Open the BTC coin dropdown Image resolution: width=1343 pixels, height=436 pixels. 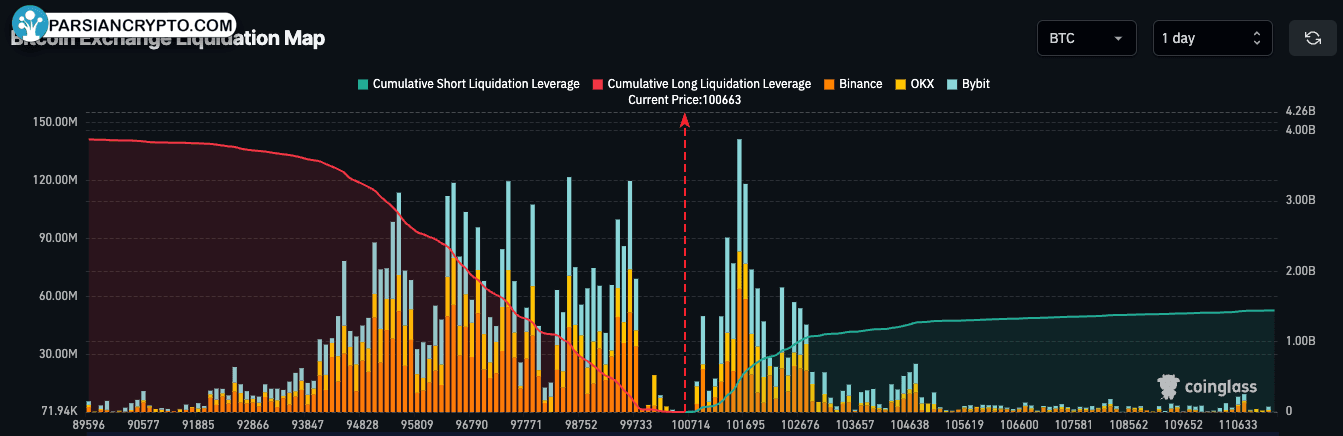pos(1086,39)
